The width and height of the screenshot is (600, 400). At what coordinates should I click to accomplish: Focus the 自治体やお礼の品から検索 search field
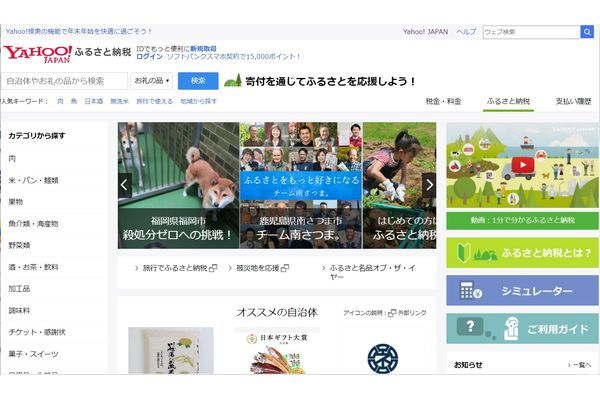(x=64, y=81)
